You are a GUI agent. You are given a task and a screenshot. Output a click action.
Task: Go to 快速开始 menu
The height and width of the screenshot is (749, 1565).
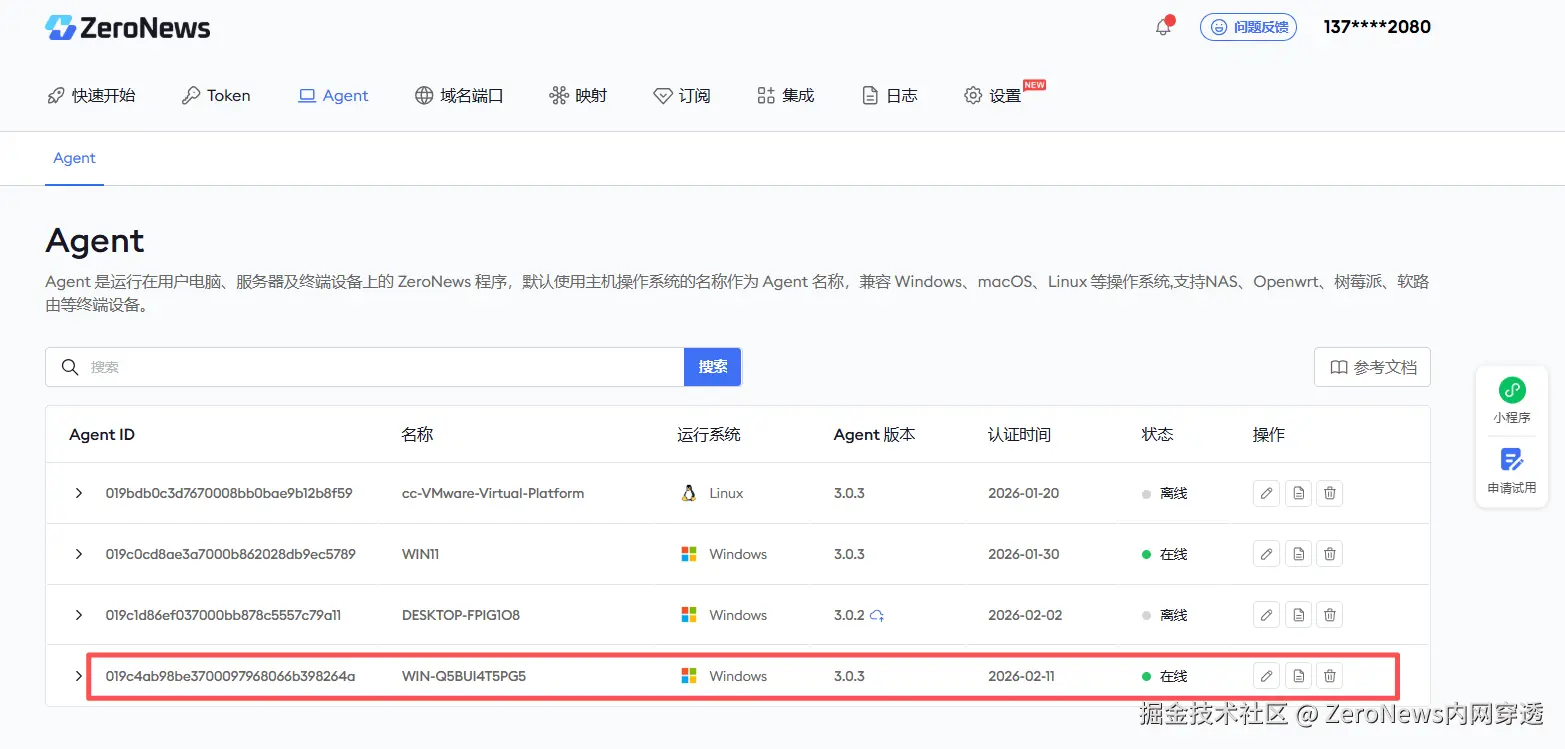[x=91, y=96]
